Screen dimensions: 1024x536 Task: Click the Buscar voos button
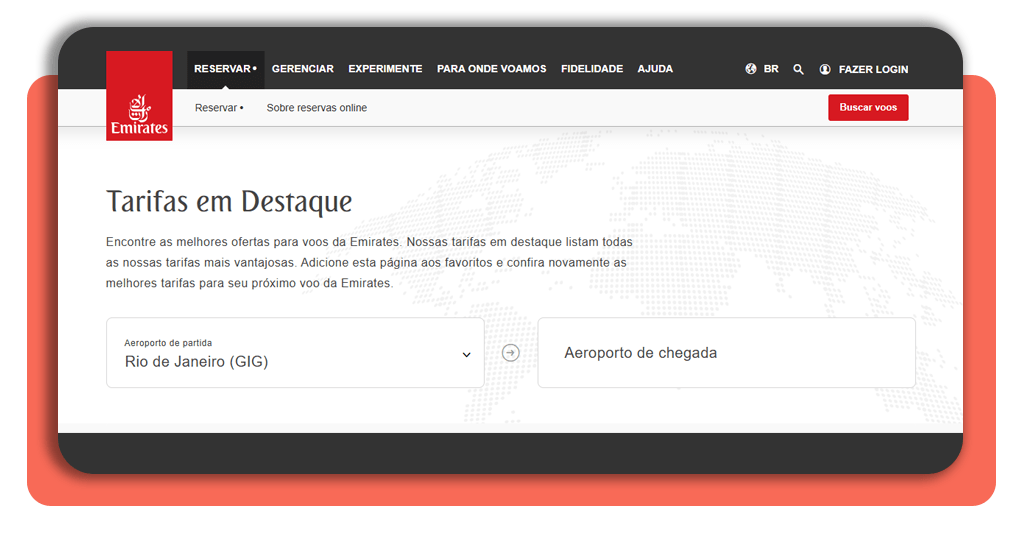point(868,108)
